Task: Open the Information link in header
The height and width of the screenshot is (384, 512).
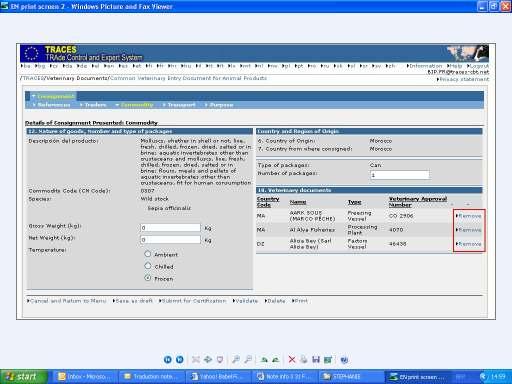Action: [424, 66]
